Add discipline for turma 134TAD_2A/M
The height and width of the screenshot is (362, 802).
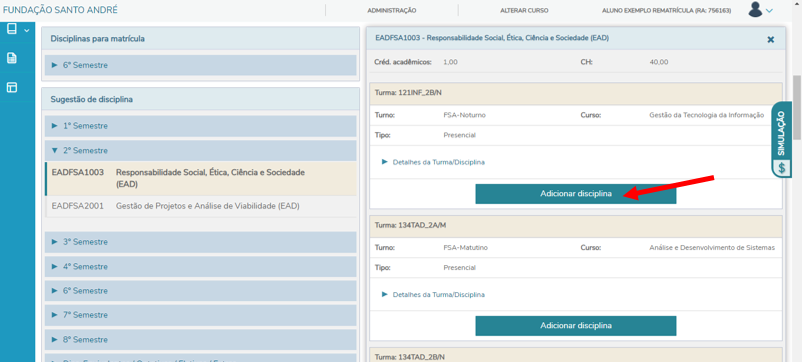(x=575, y=326)
